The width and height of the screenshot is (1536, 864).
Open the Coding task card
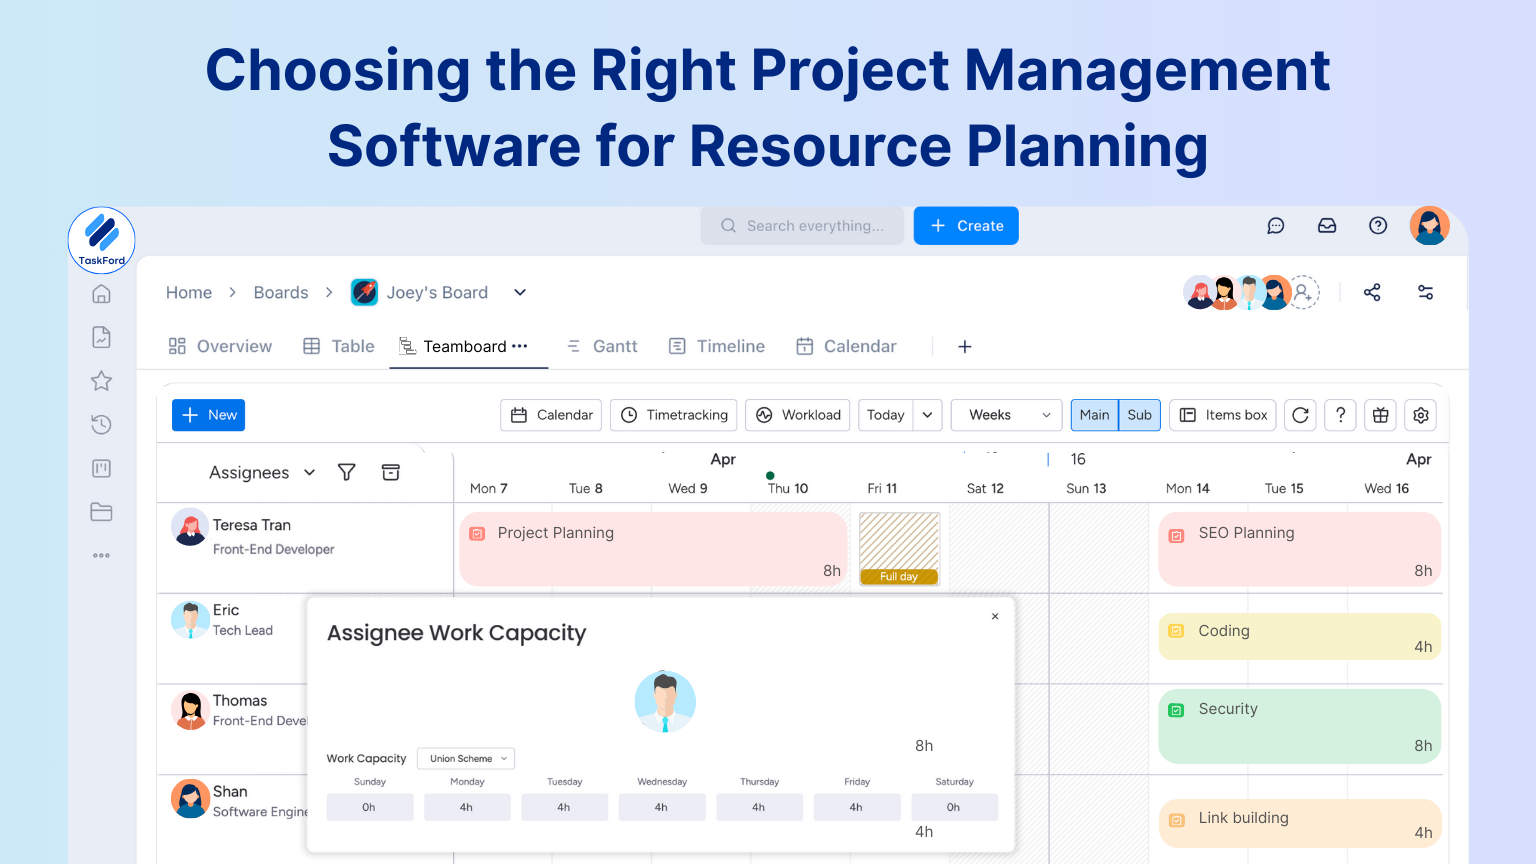(1299, 636)
